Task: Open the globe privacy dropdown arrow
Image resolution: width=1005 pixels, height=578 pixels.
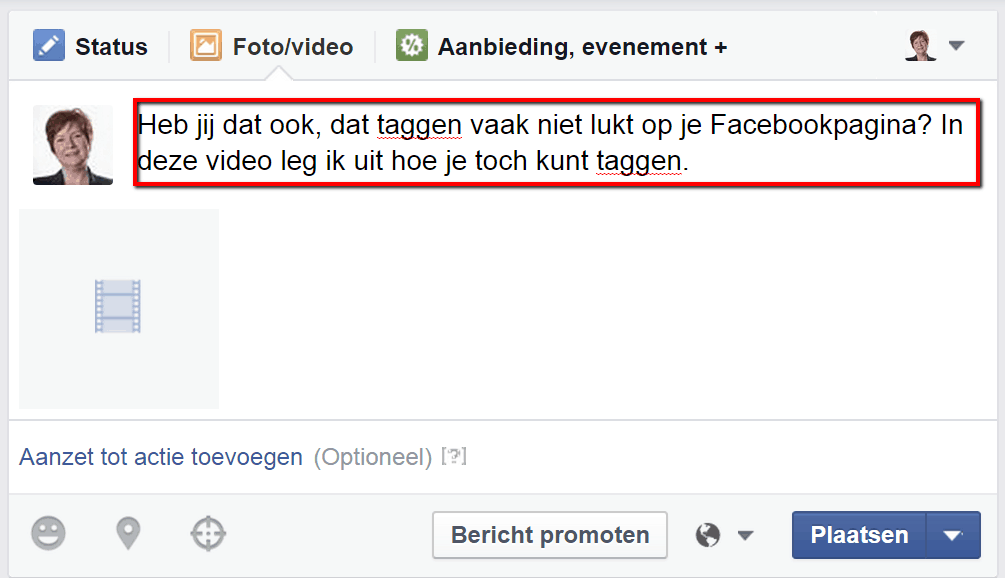Action: click(745, 535)
